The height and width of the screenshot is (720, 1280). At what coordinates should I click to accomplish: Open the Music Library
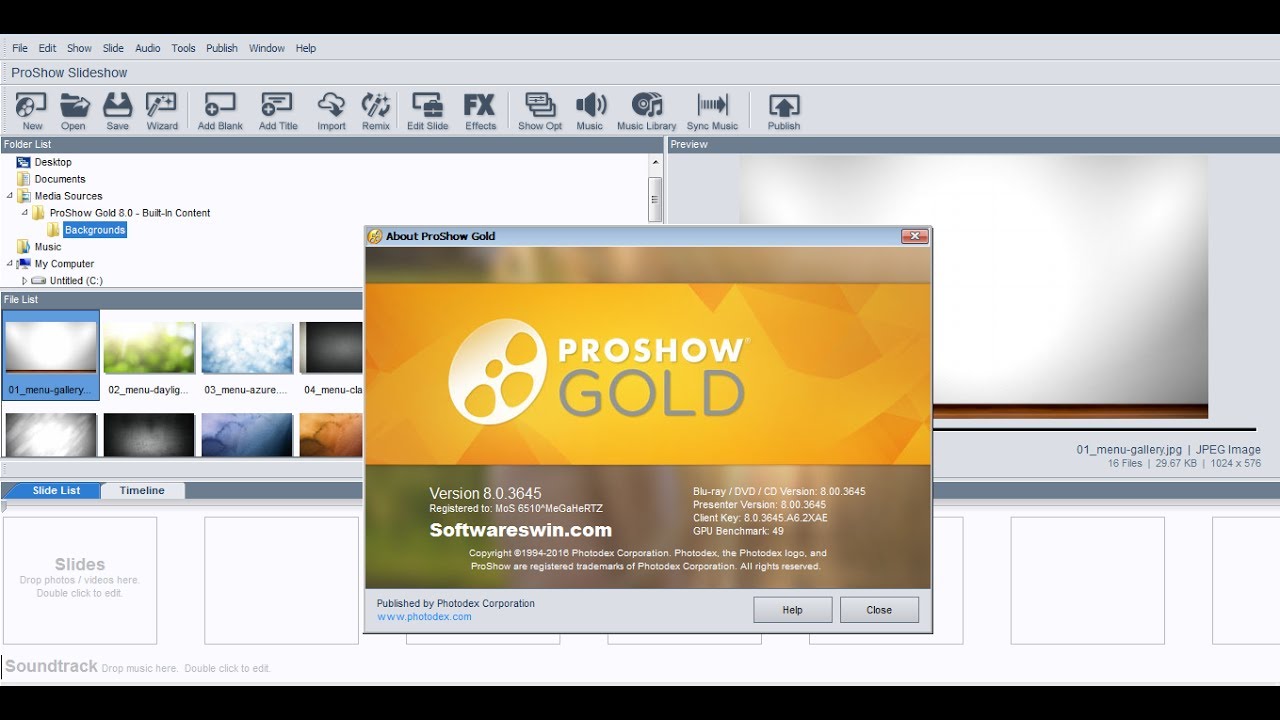pos(646,111)
